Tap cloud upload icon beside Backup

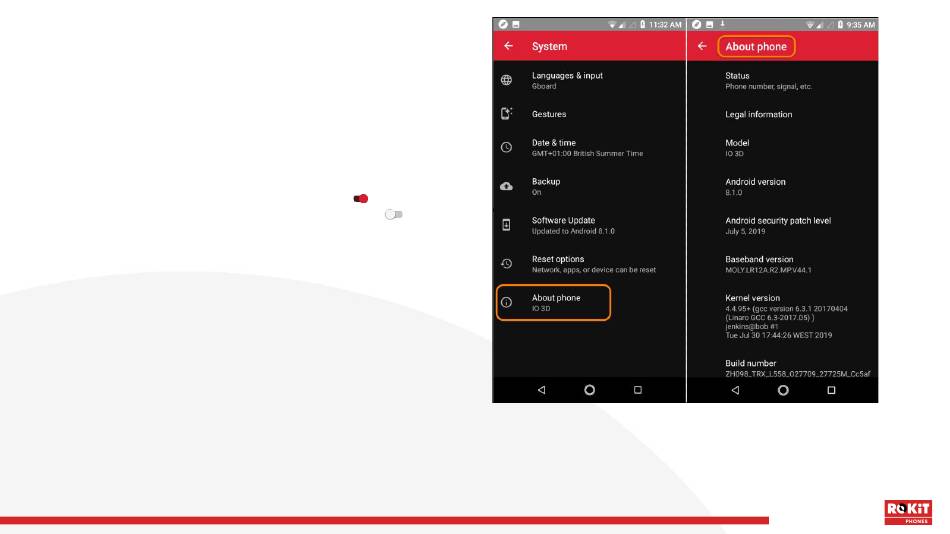(507, 186)
